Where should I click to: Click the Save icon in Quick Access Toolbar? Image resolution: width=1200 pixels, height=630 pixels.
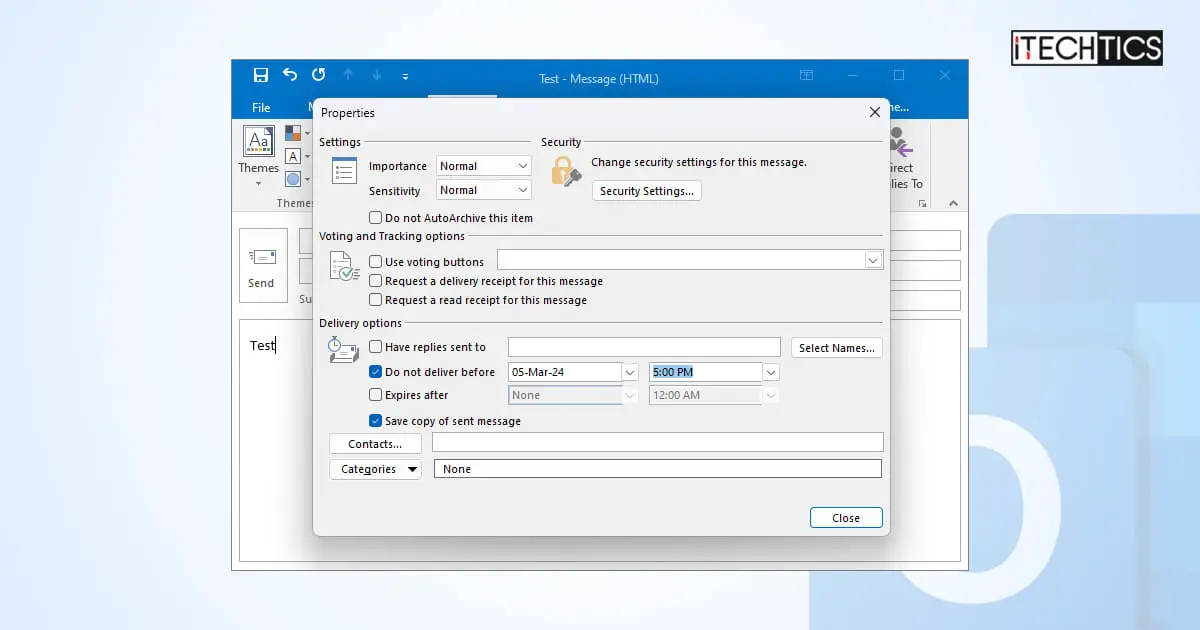260,74
